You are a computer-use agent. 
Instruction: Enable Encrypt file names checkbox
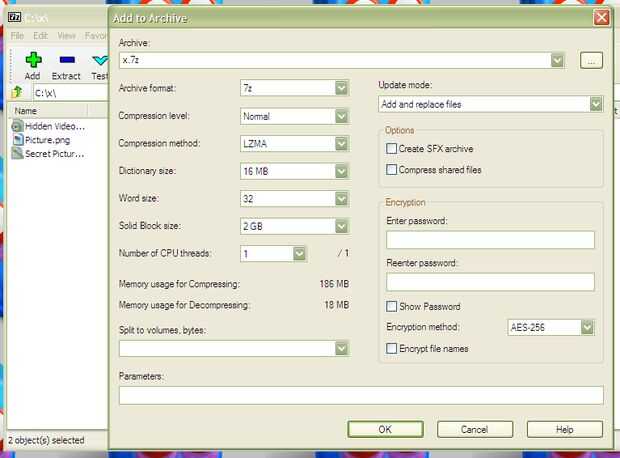coord(391,348)
